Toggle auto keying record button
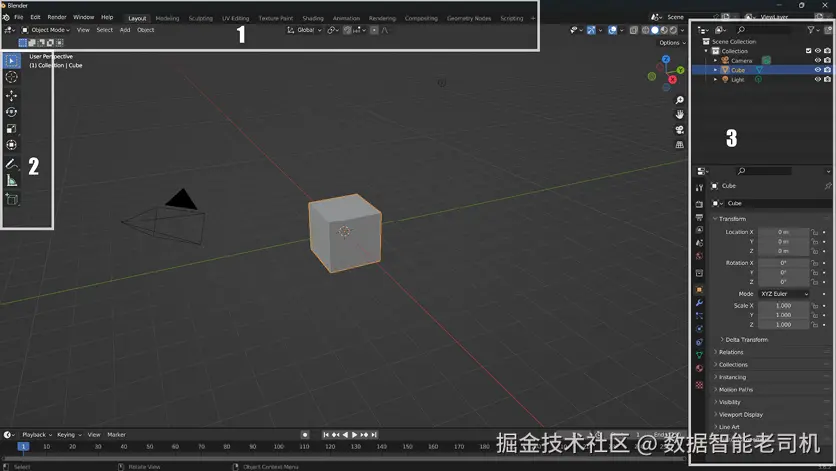This screenshot has width=836, height=471. point(305,435)
